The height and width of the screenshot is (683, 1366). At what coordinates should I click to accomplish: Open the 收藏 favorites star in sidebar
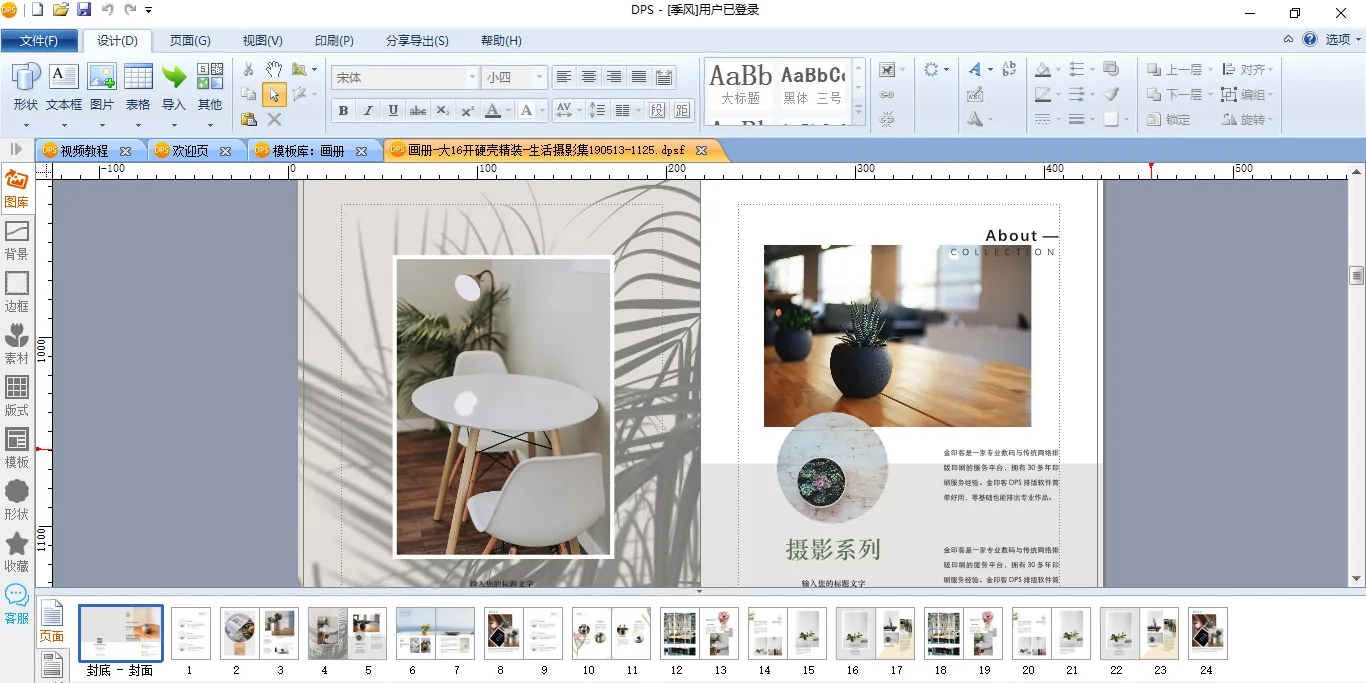(x=17, y=551)
